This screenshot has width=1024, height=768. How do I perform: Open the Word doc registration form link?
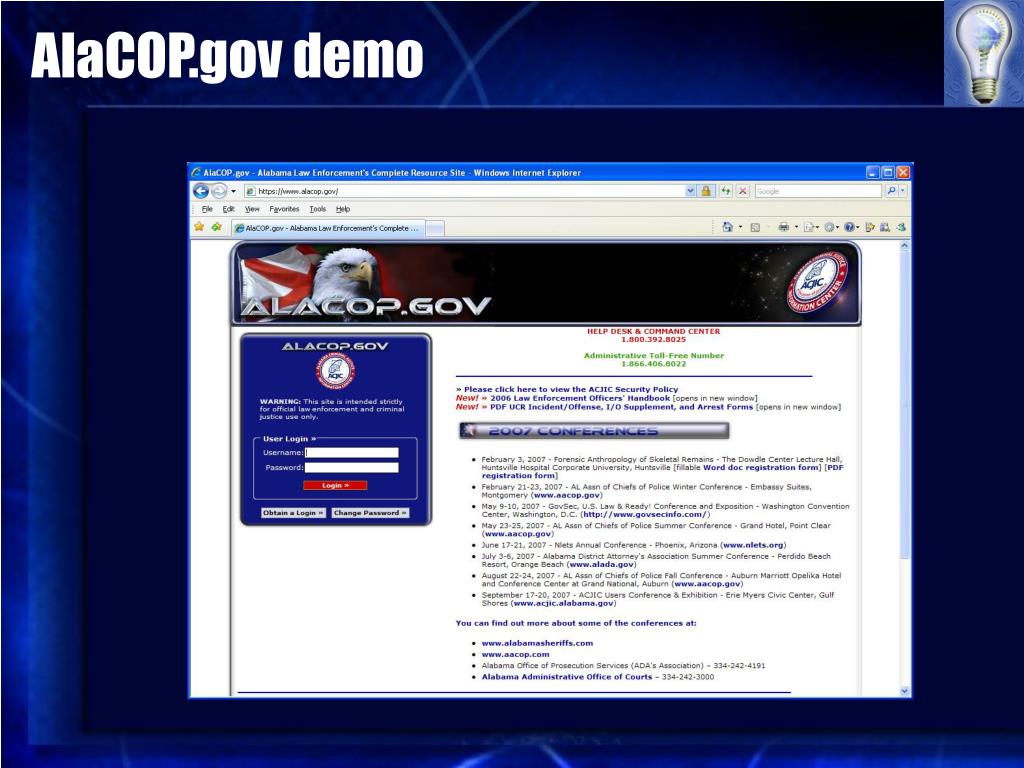click(x=761, y=468)
